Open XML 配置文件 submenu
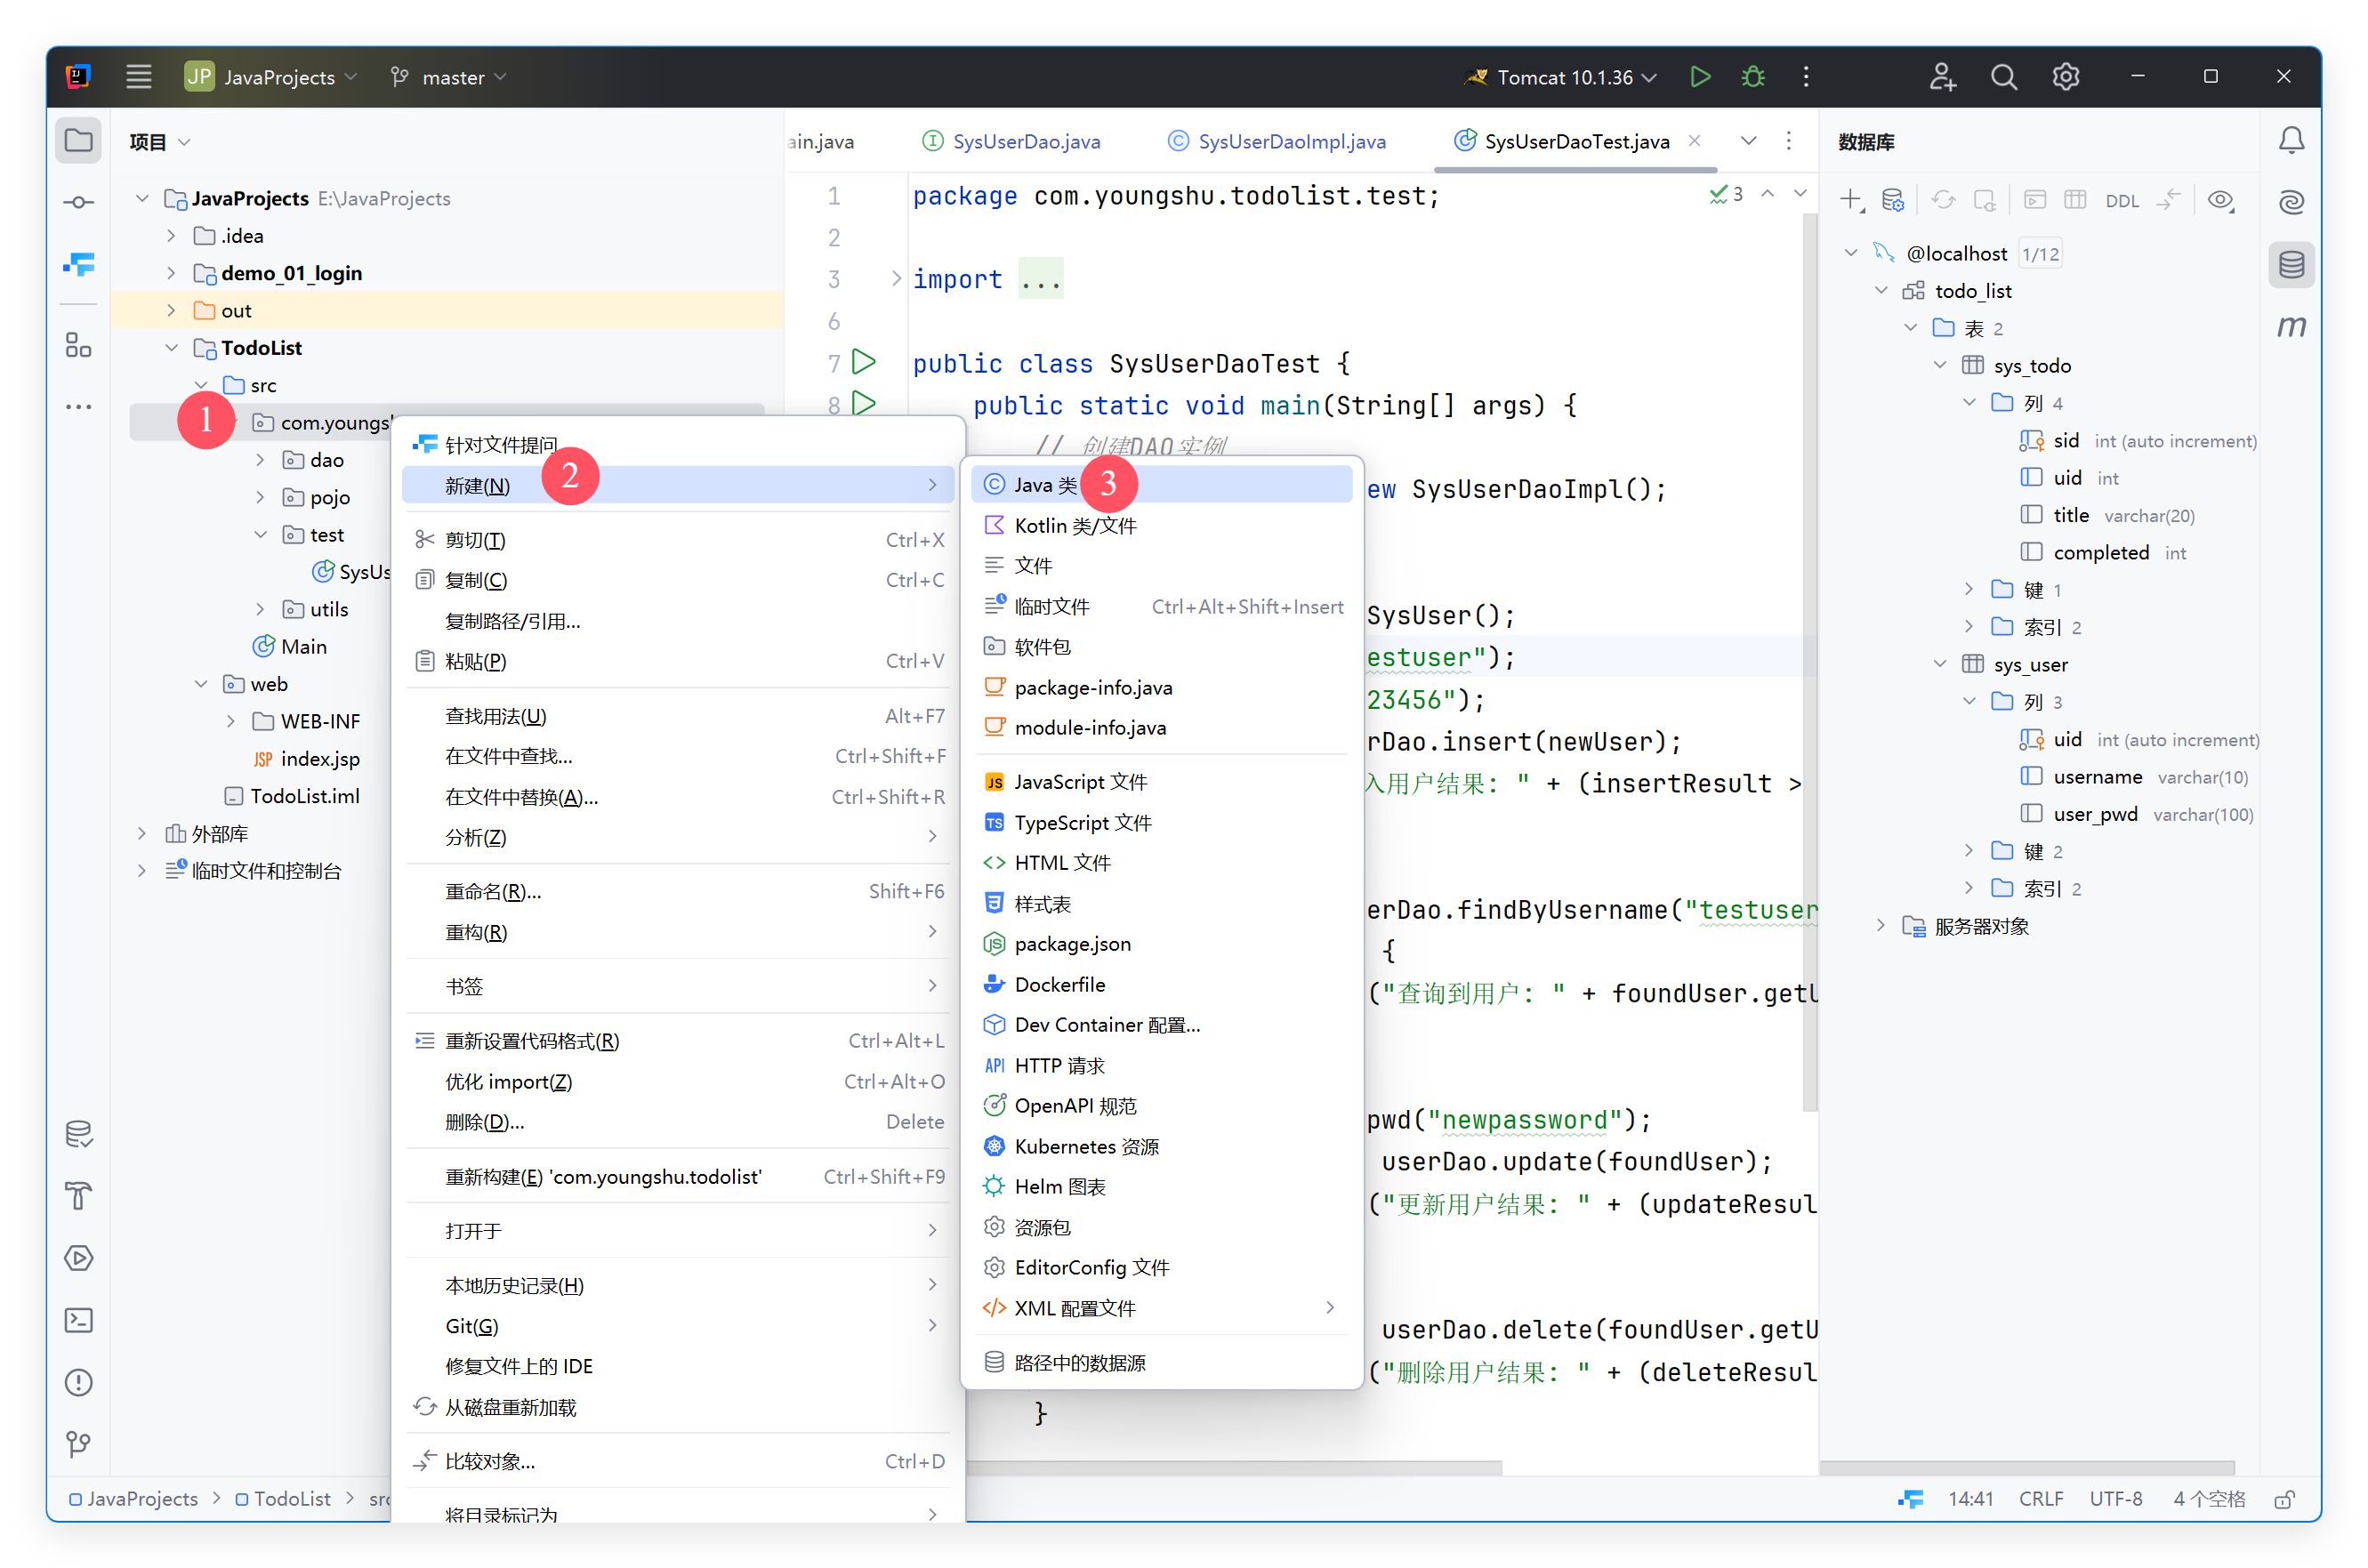This screenshot has height=1568, width=2368. pyautogui.click(x=1160, y=1308)
